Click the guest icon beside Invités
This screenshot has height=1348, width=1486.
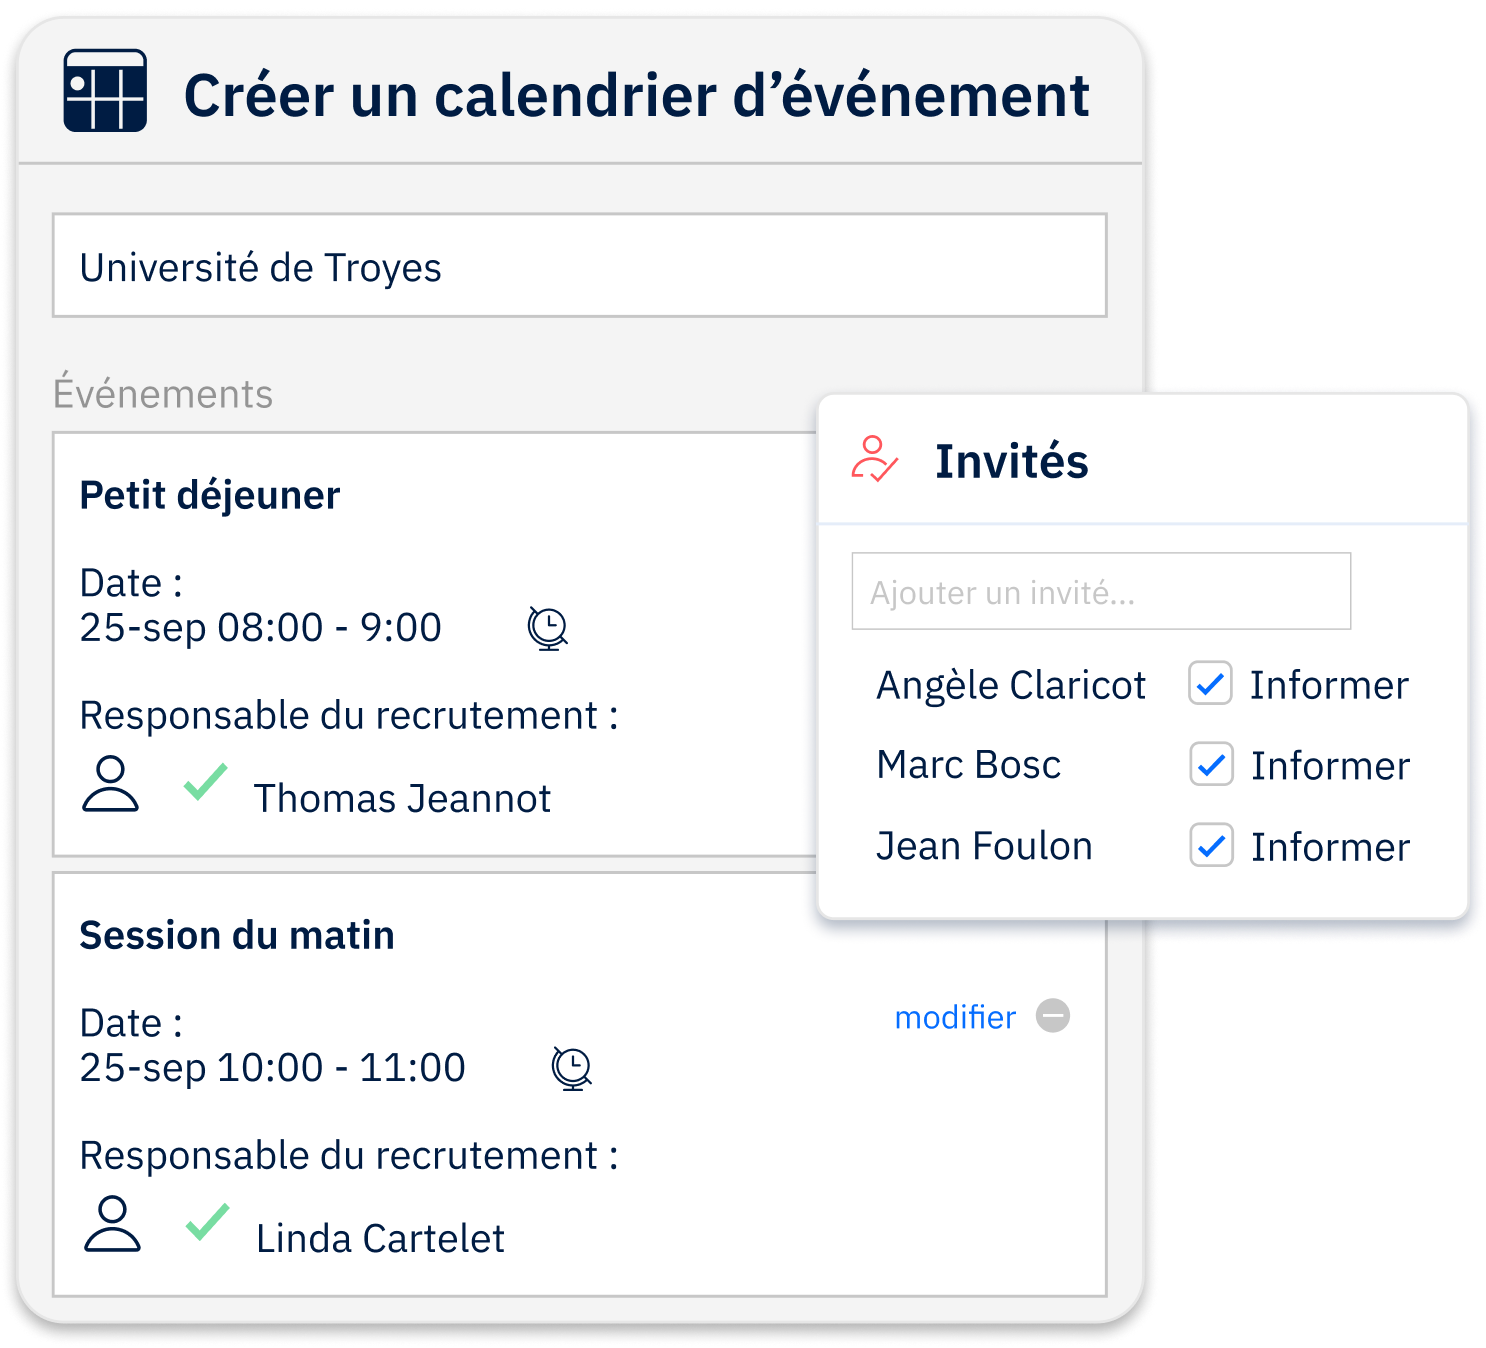tap(874, 459)
